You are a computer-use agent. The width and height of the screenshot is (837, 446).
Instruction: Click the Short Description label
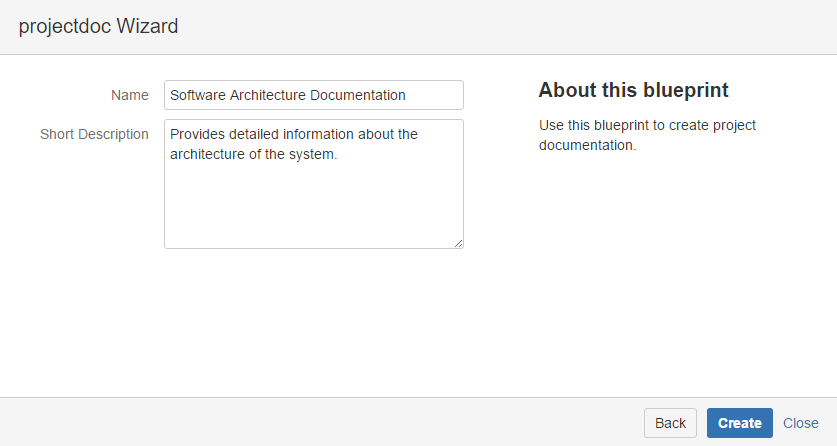tap(94, 134)
